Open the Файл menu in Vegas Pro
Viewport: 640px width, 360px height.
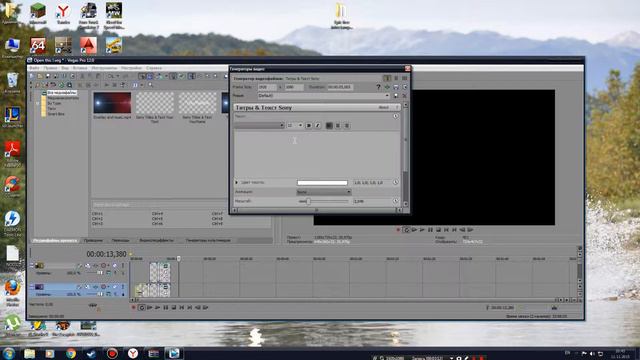[34, 68]
